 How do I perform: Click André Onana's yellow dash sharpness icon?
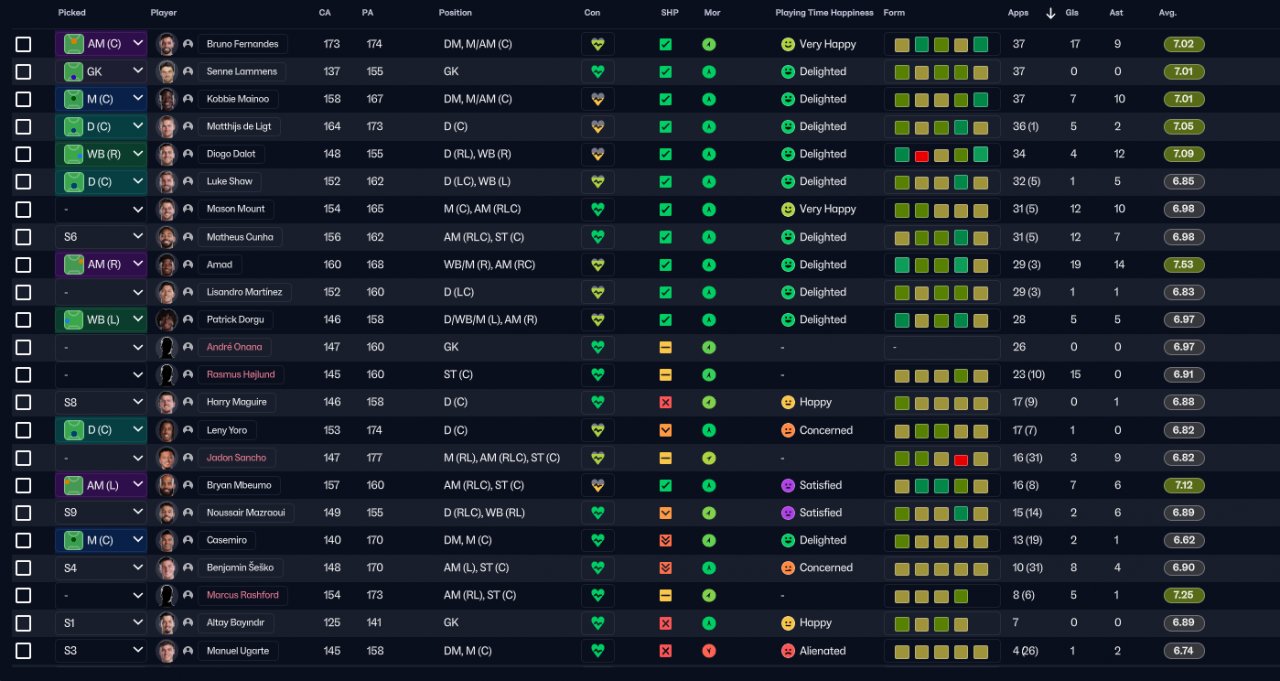(x=665, y=347)
